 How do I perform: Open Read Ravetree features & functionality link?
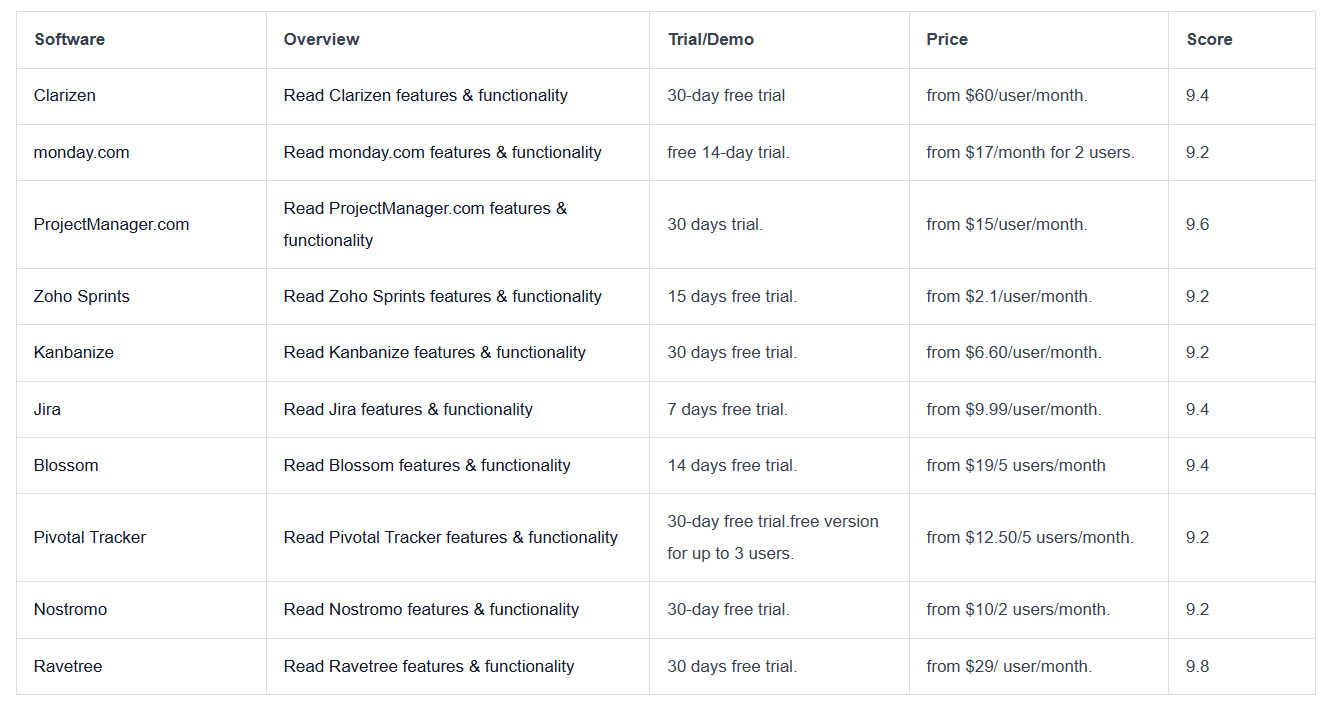click(429, 667)
